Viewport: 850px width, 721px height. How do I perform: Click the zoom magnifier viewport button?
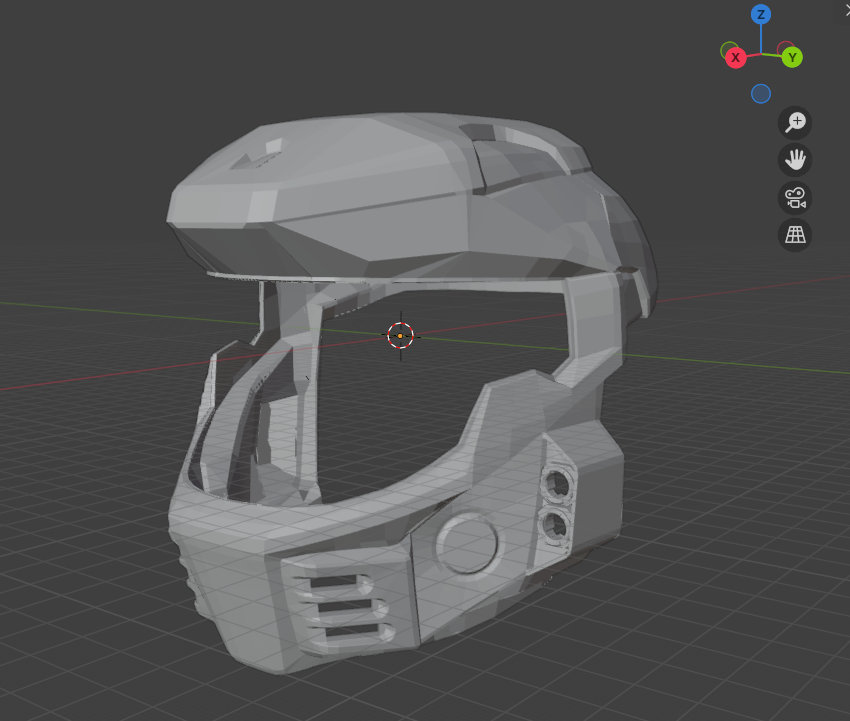795,123
